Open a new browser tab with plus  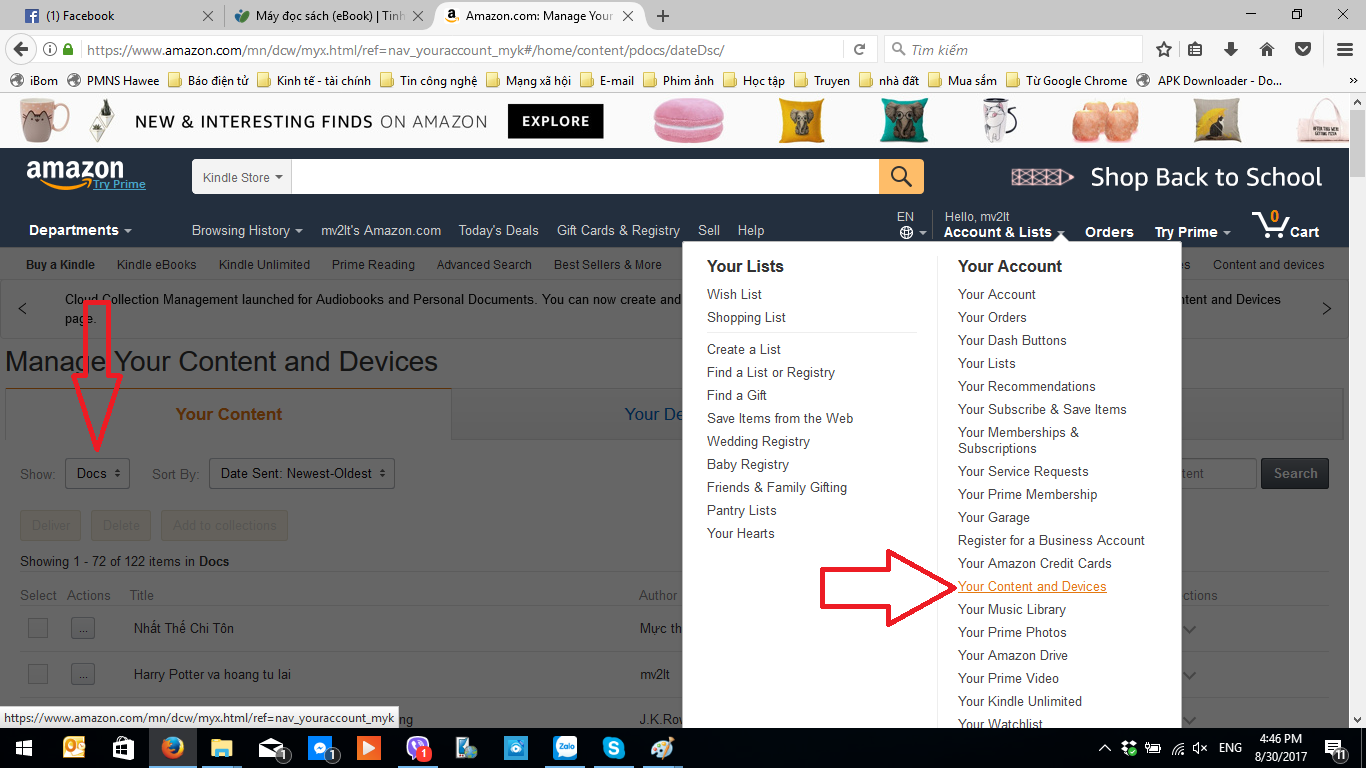[x=663, y=16]
